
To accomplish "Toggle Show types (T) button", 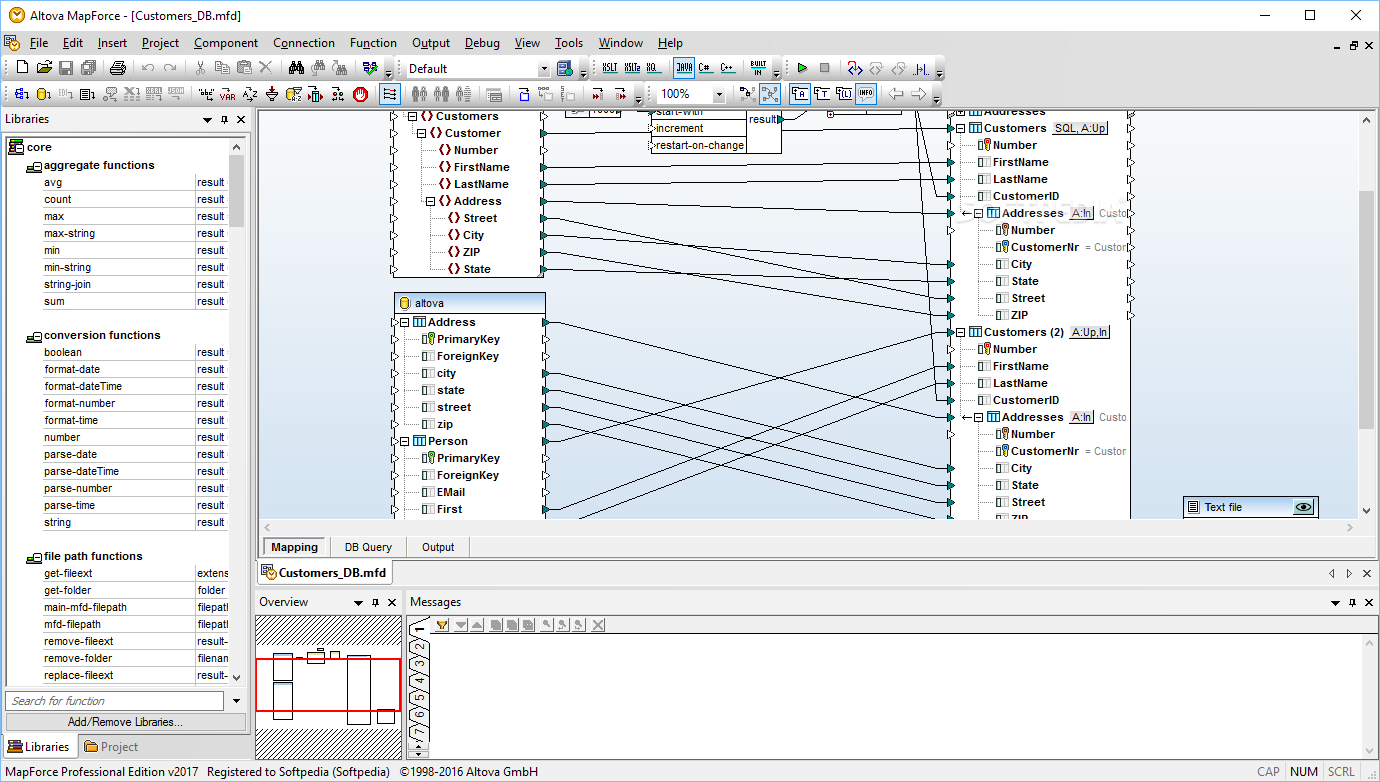I will 822,94.
